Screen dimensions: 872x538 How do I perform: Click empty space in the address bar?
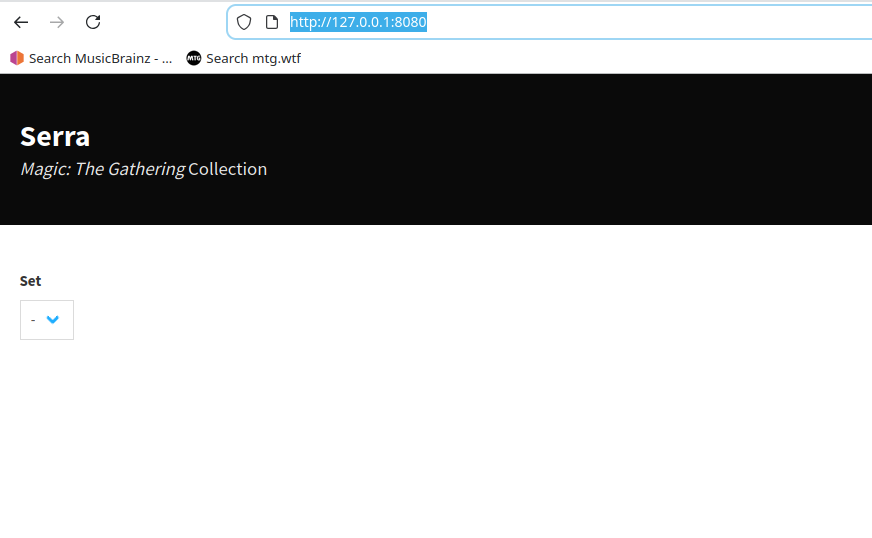point(650,22)
